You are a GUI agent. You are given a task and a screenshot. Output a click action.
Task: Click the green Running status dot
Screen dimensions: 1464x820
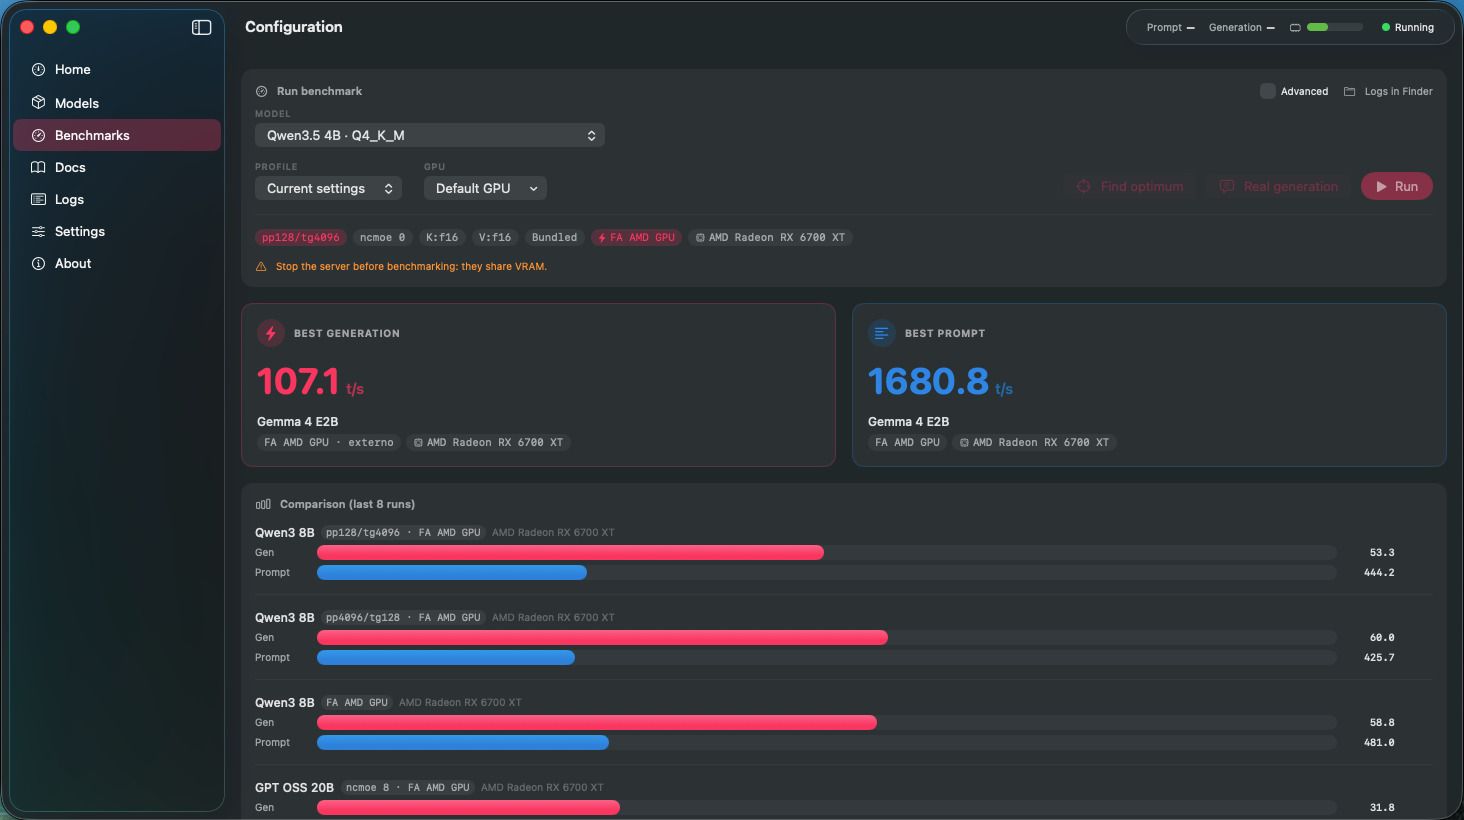[1386, 27]
